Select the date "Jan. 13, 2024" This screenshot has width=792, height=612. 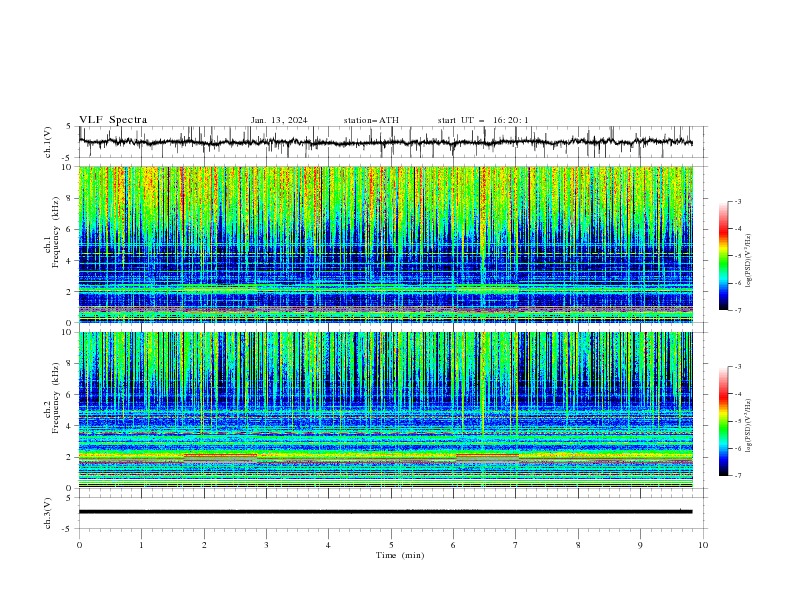(279, 120)
